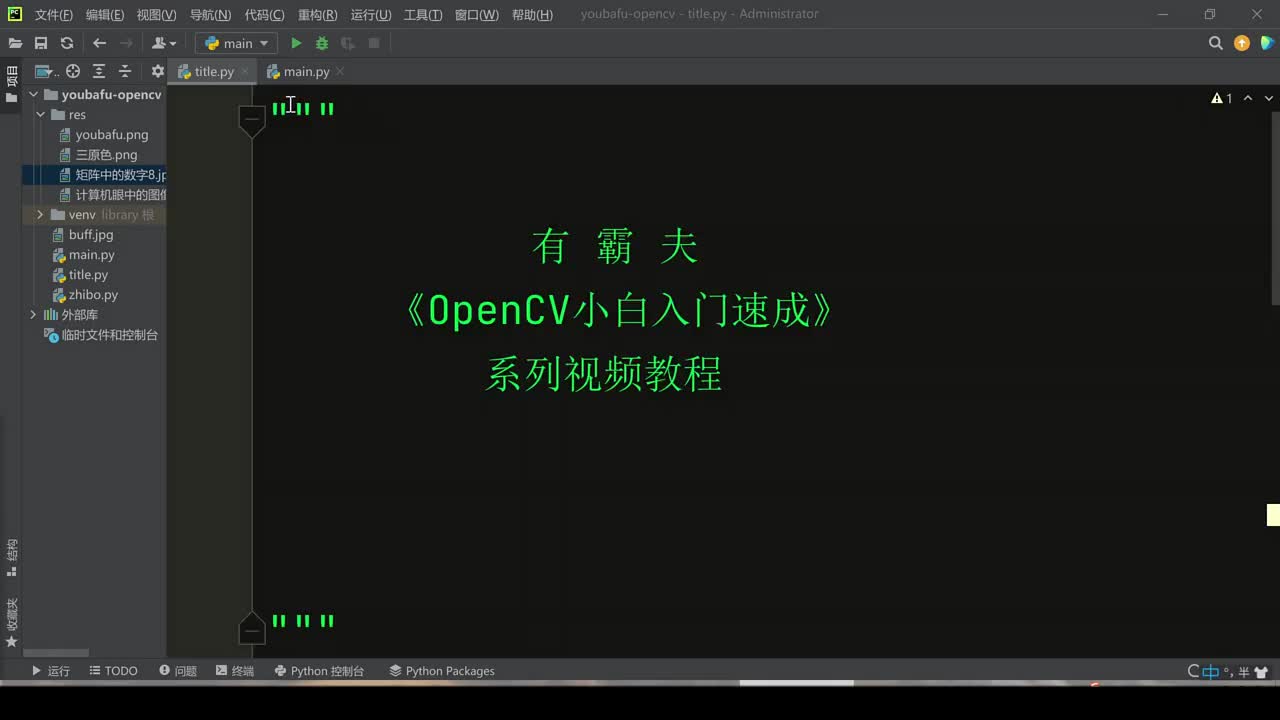Image resolution: width=1280 pixels, height=720 pixels.
Task: Expand the venv folder
Action: click(40, 215)
